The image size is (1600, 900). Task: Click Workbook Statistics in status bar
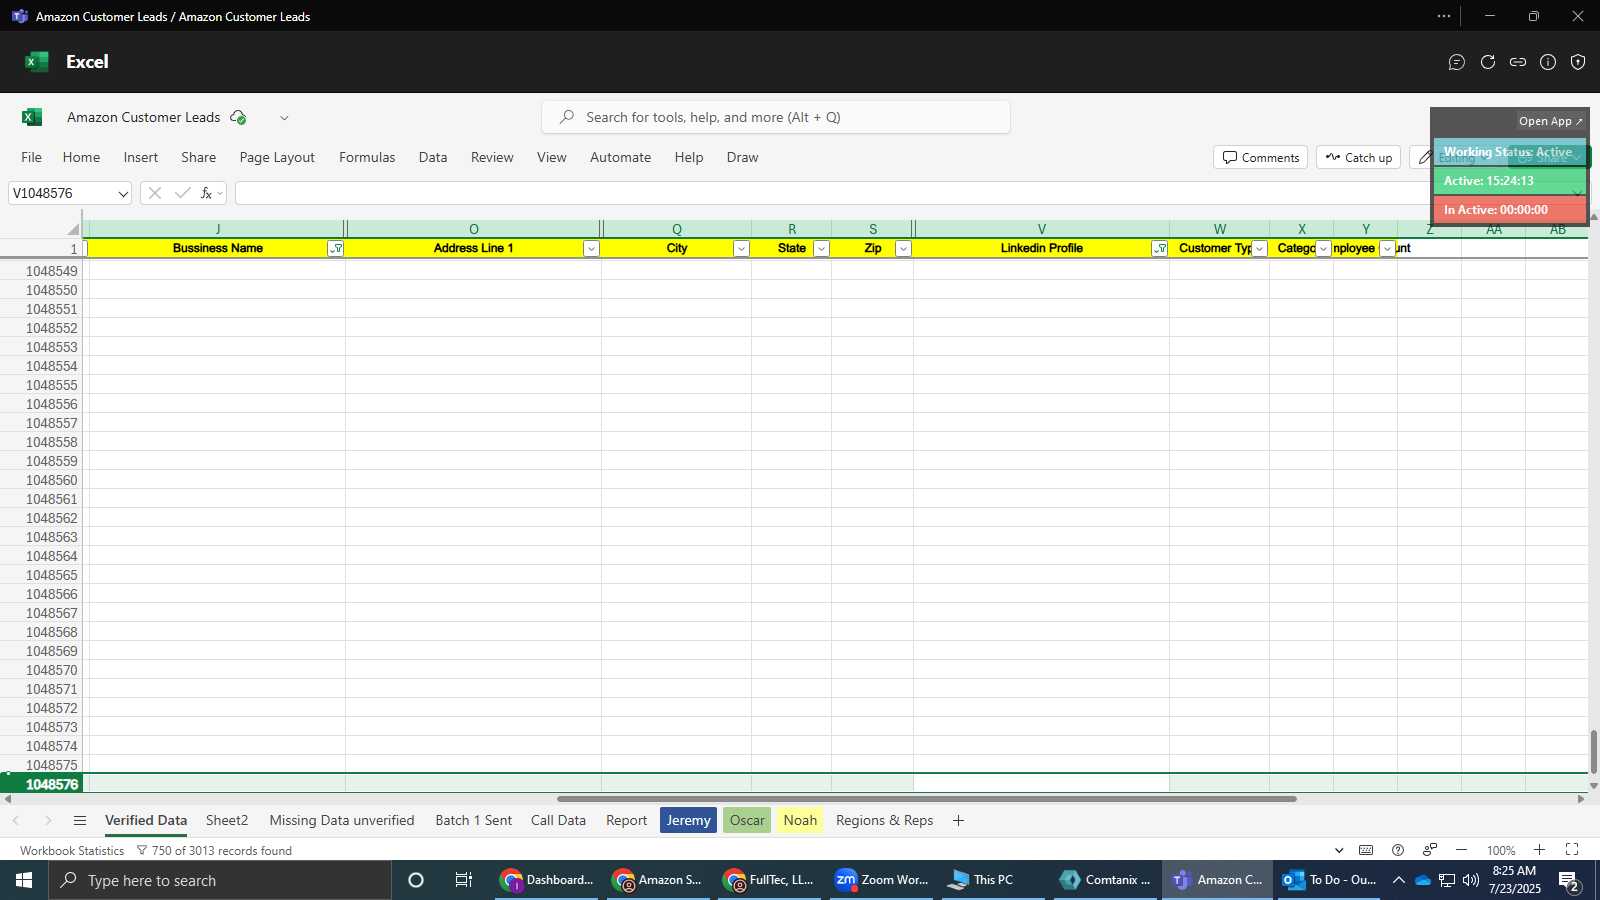point(72,851)
